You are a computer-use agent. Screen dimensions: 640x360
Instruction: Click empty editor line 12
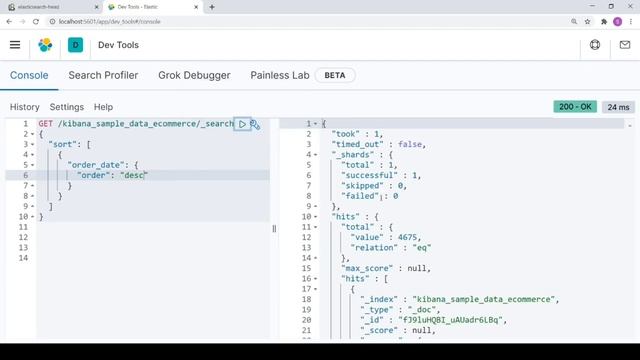(153, 238)
